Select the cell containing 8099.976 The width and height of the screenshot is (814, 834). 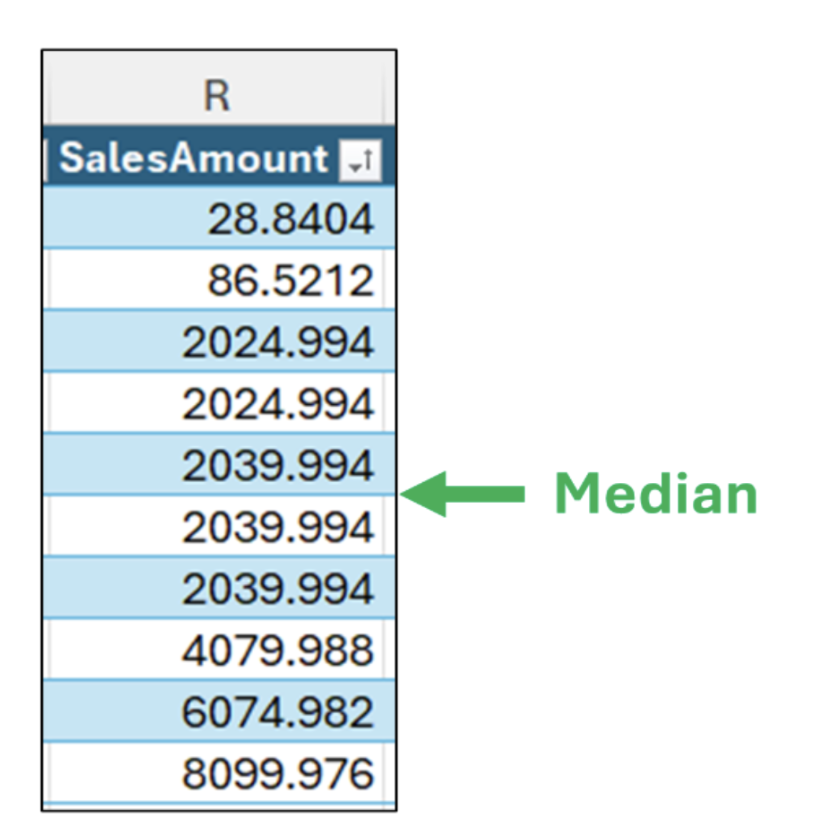[277, 774]
